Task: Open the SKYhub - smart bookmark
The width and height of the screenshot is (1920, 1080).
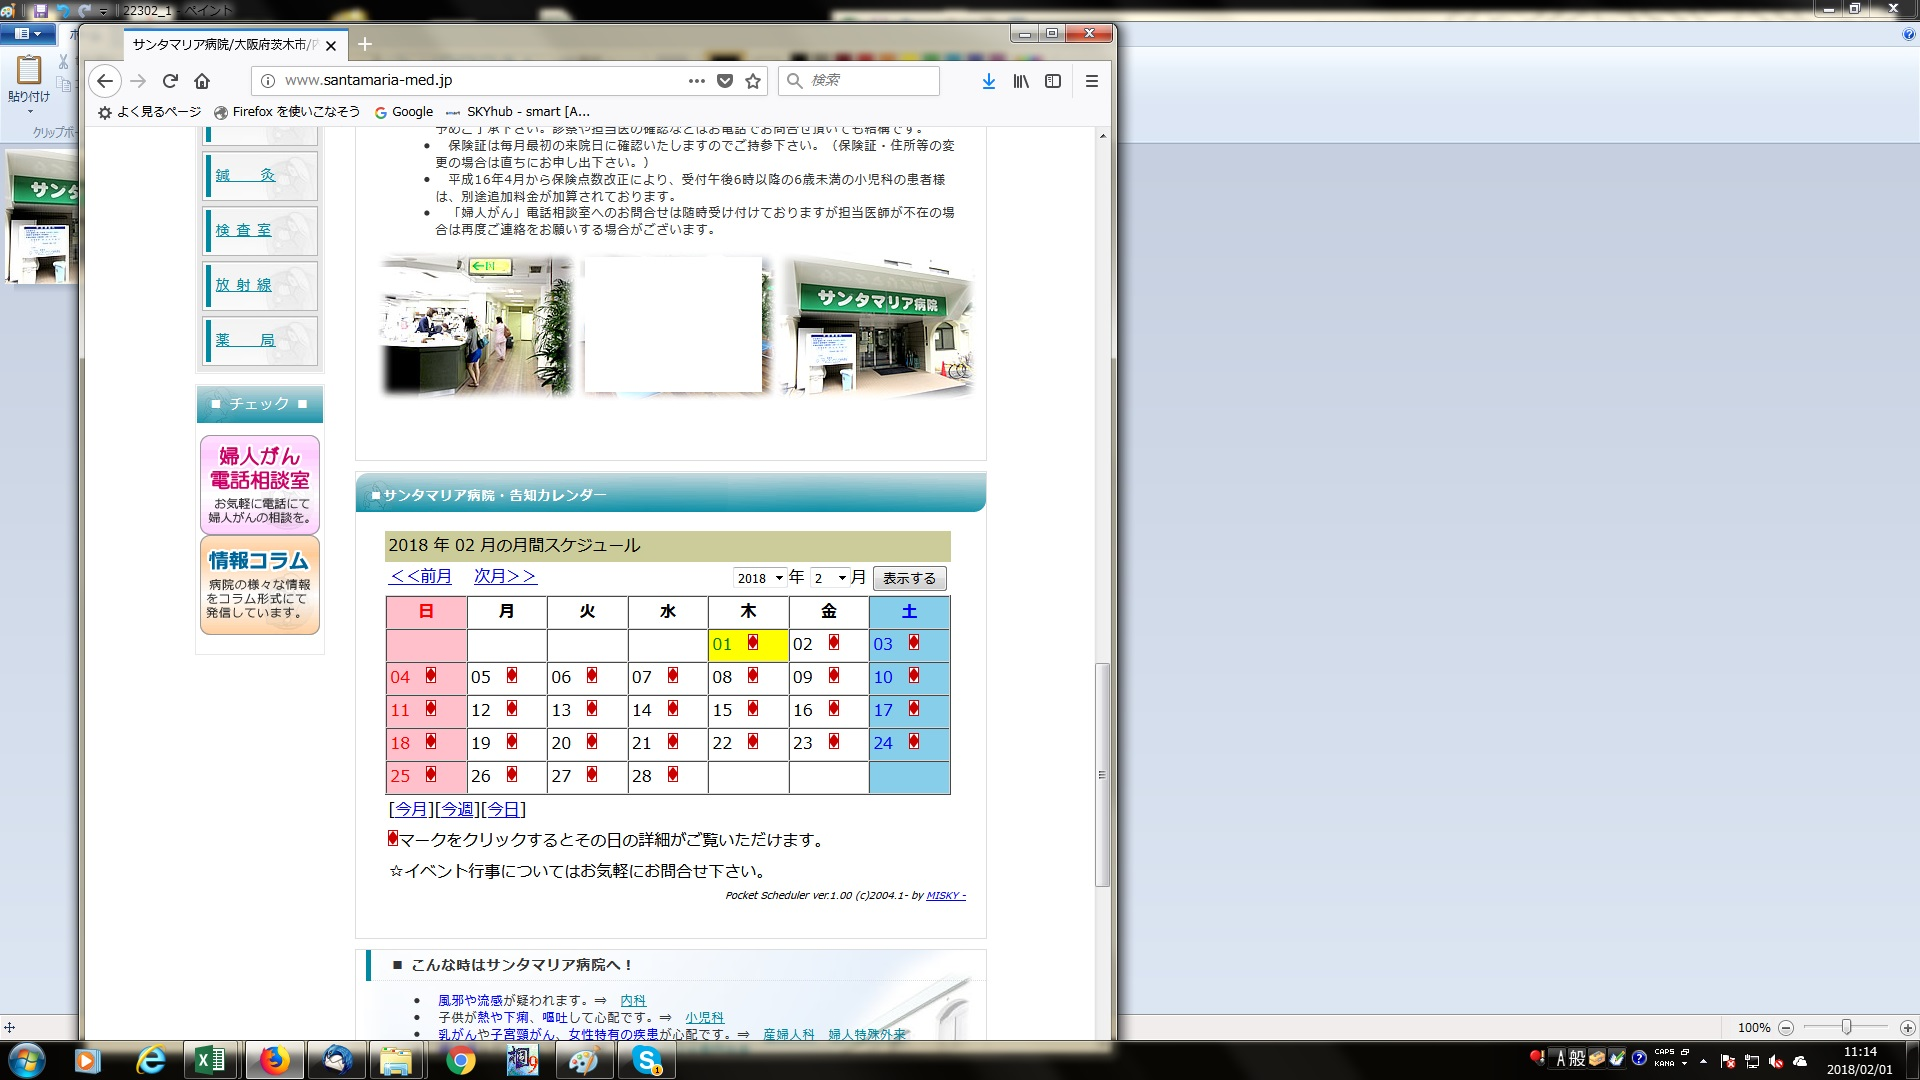Action: [518, 112]
